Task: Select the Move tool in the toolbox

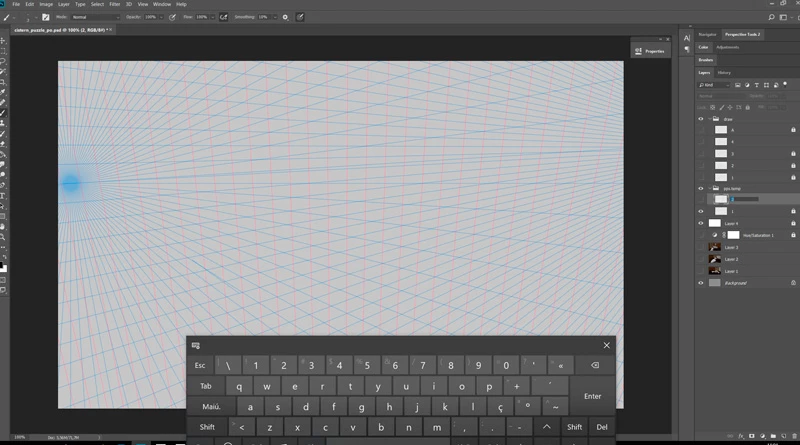Action: (3, 41)
